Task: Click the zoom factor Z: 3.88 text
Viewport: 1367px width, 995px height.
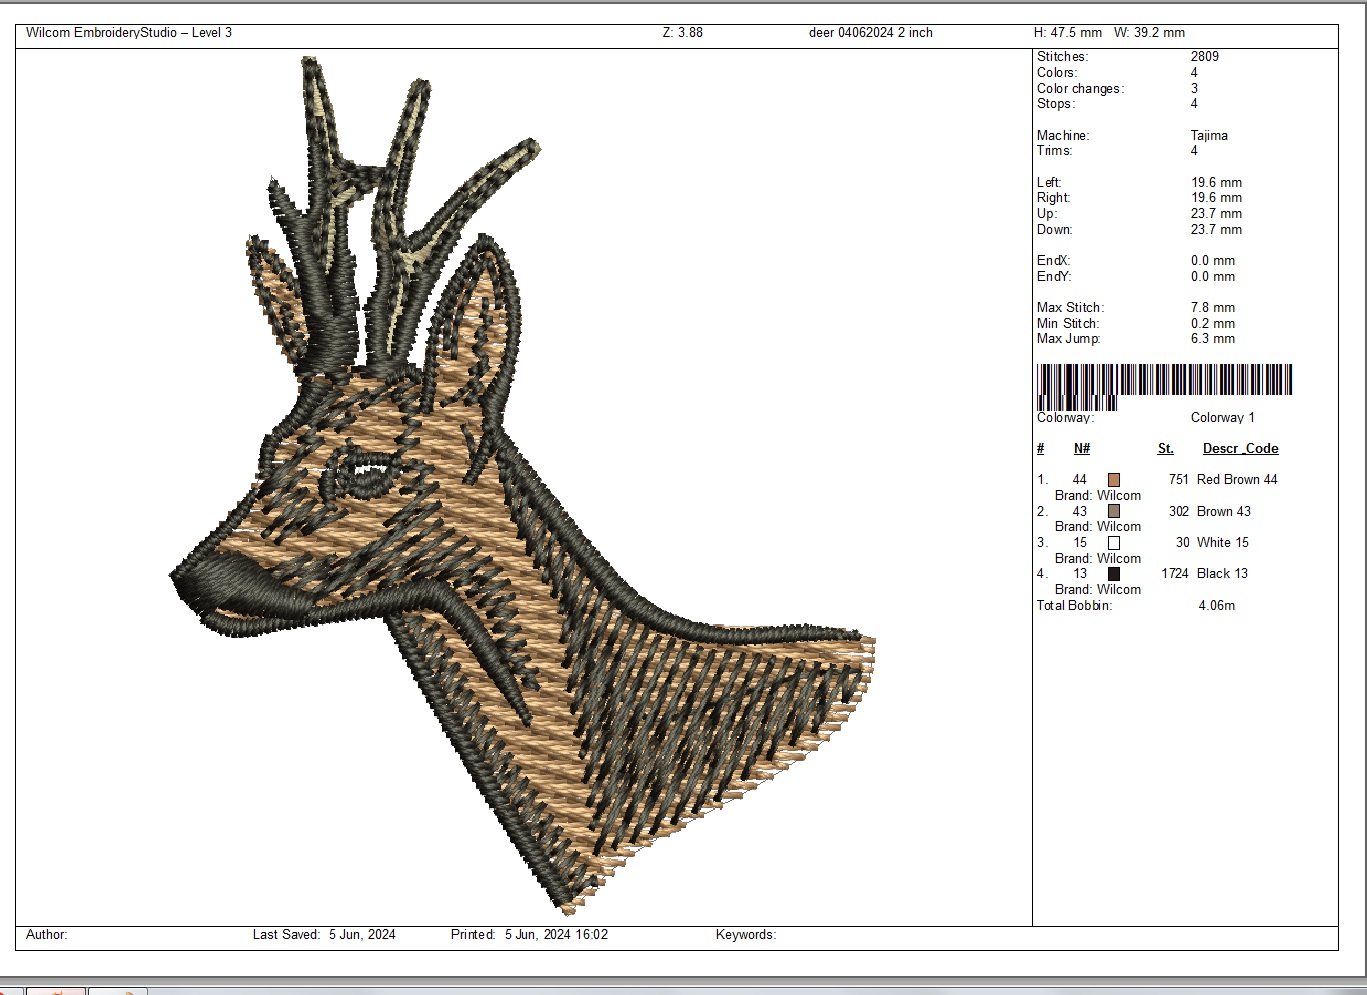Action: coord(682,33)
